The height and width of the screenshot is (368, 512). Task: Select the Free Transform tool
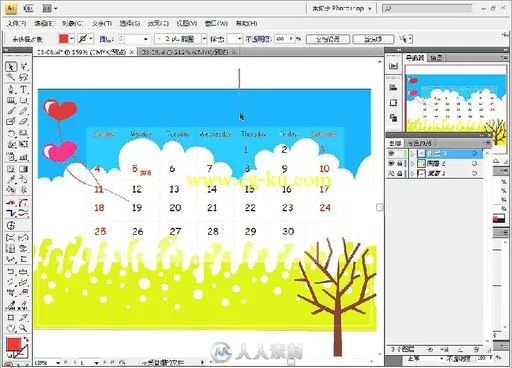pos(24,145)
